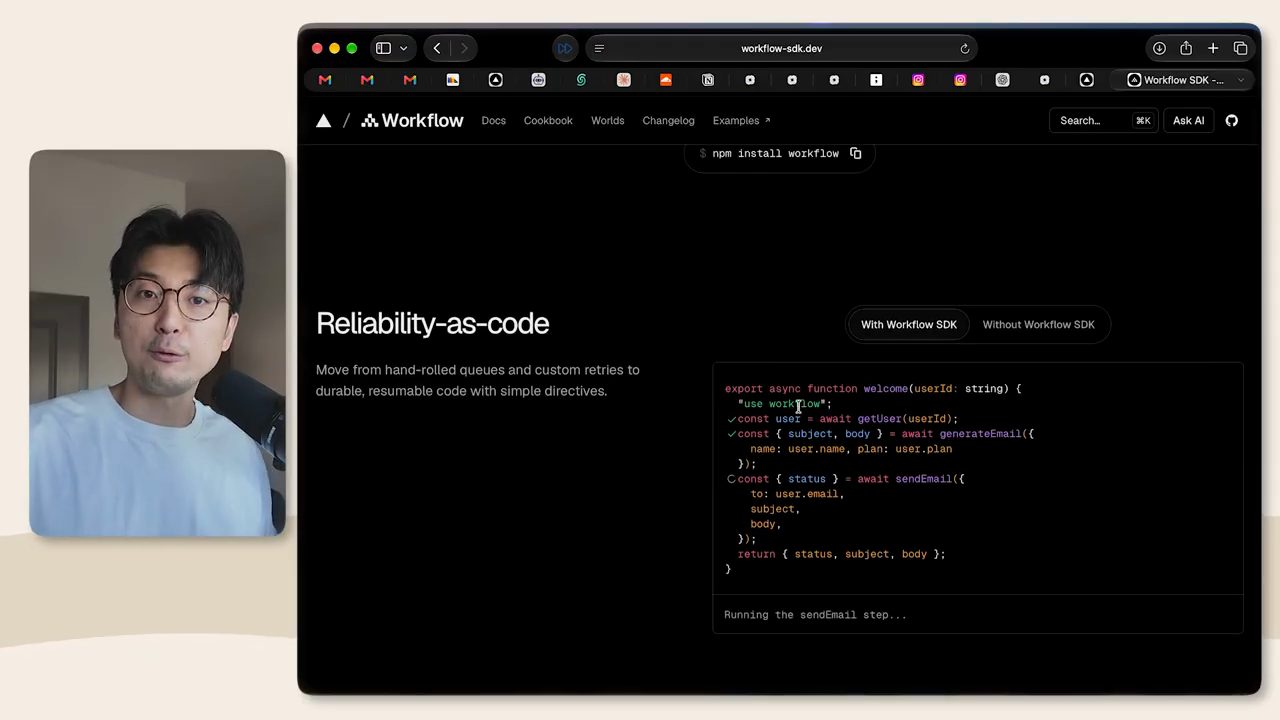Open the Worlds page
1280x720 pixels.
click(x=607, y=121)
